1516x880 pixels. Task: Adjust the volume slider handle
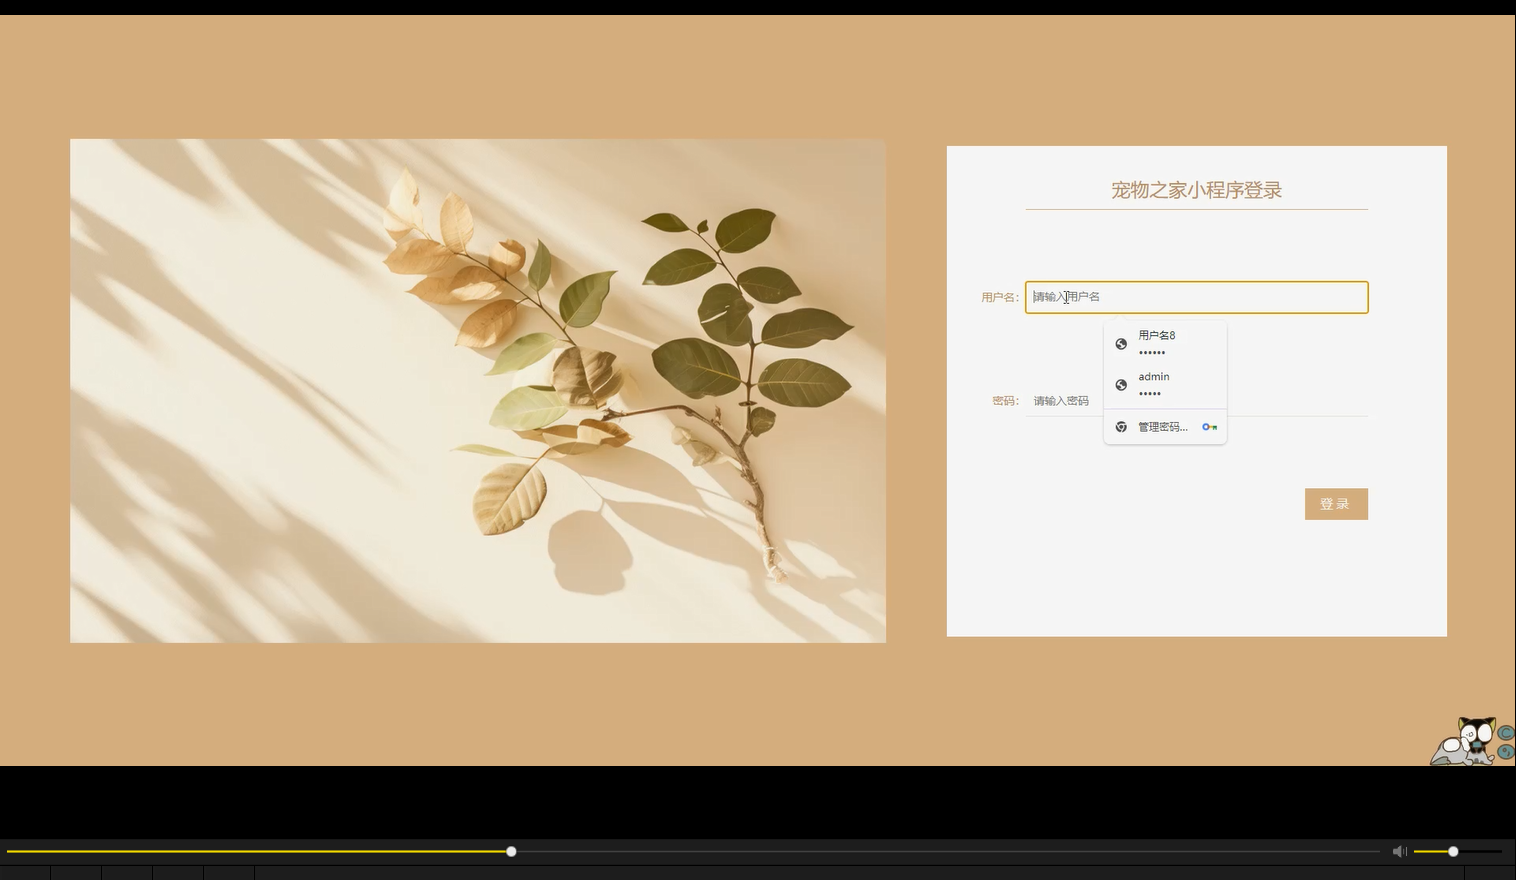[x=1453, y=851]
